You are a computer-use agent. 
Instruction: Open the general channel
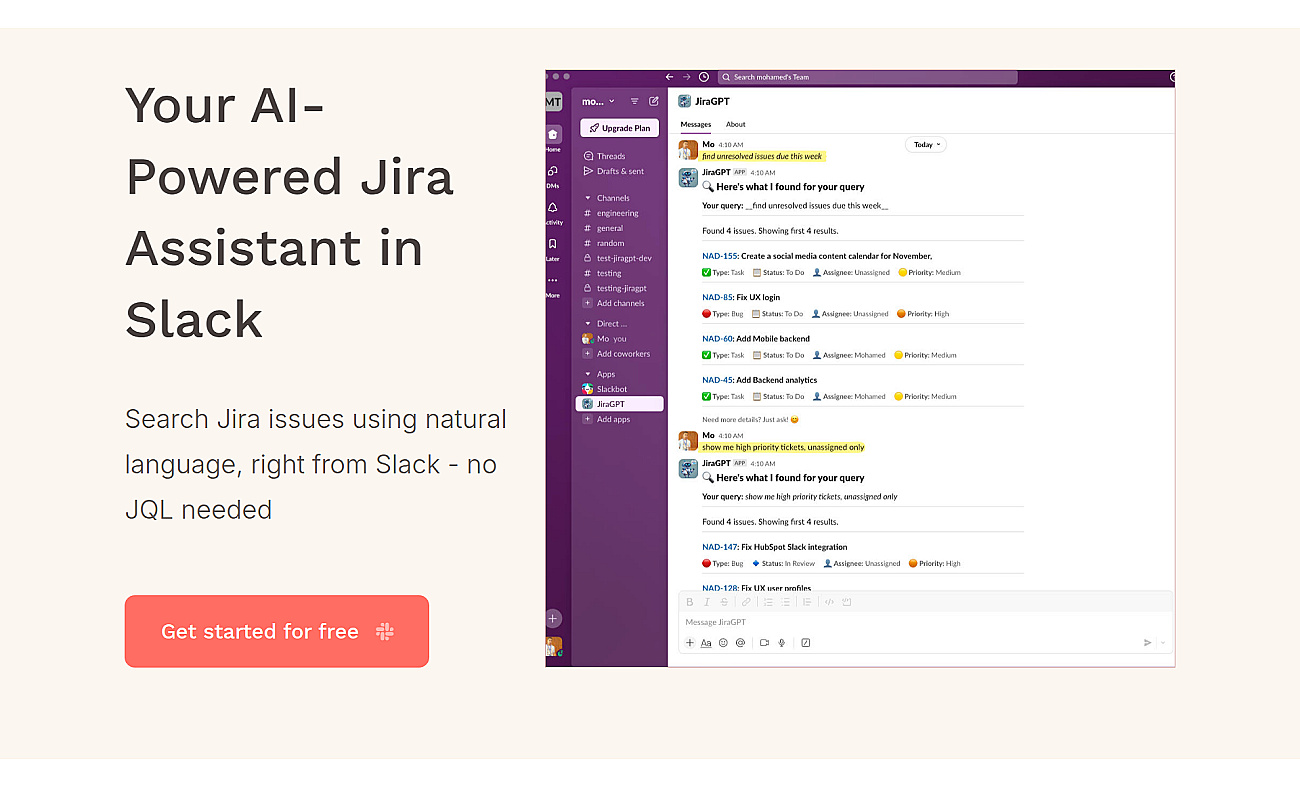tap(610, 228)
